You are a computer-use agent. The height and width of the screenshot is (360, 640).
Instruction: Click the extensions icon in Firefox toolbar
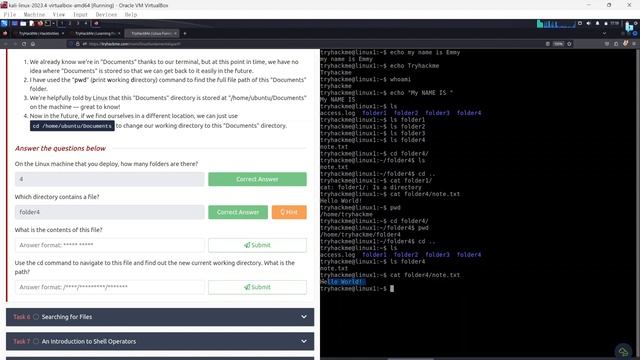[616, 44]
